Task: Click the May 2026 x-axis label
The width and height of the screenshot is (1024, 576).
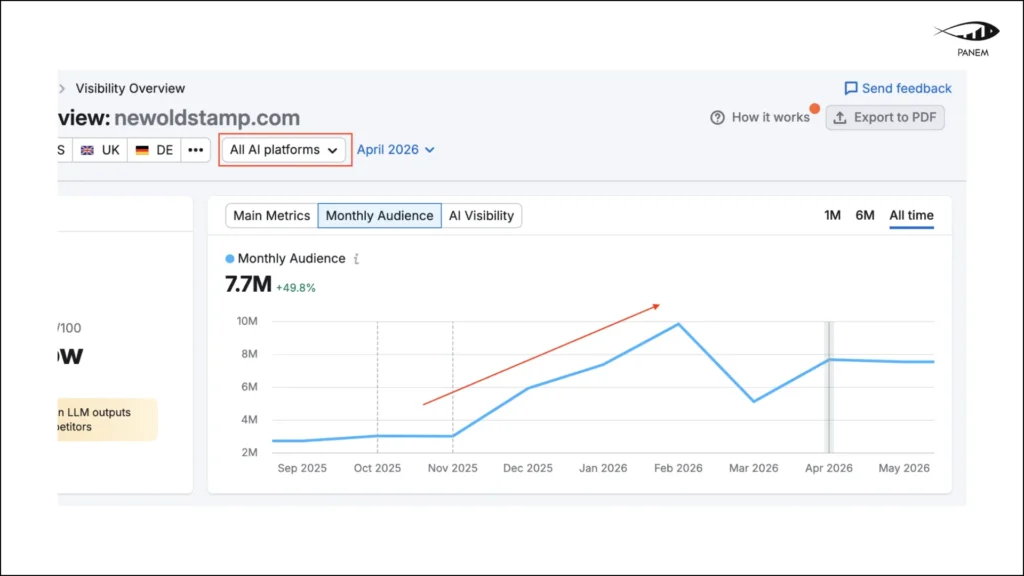Action: pos(904,468)
